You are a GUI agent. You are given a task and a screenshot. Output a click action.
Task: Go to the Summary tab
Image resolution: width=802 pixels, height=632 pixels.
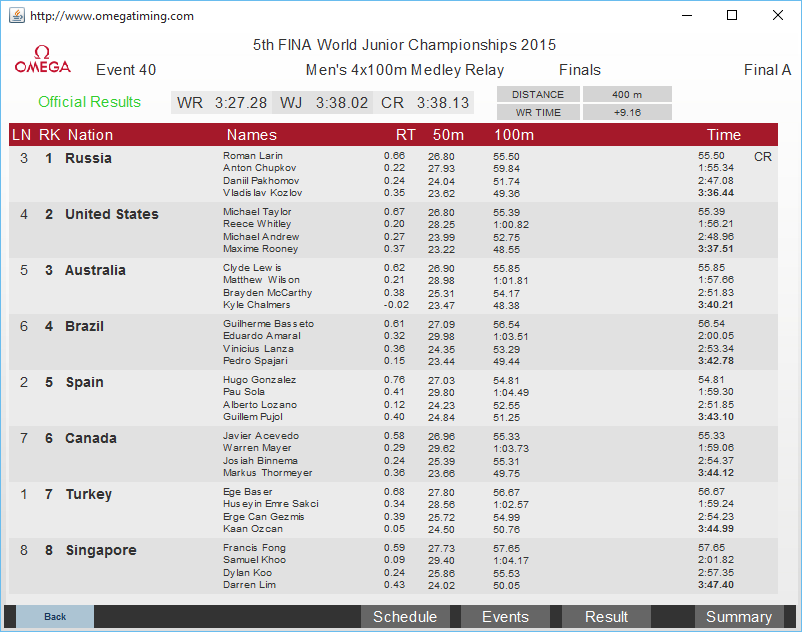coord(738,617)
